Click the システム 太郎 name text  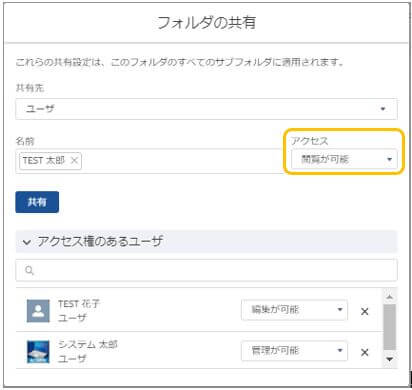pos(88,344)
